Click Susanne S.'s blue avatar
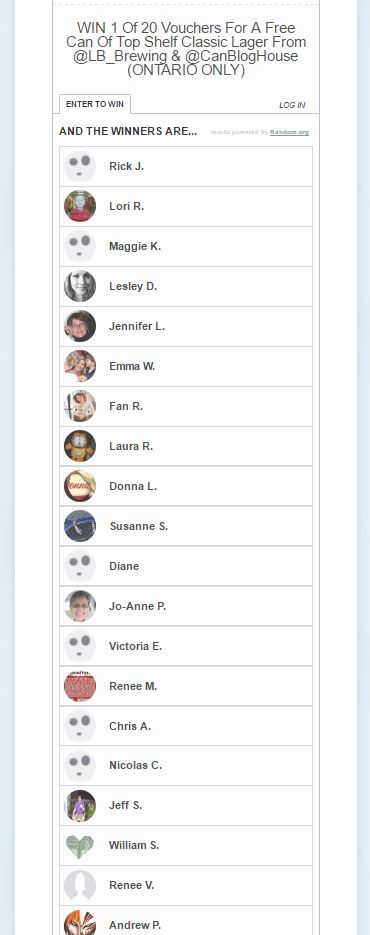This screenshot has height=935, width=370. pos(80,526)
